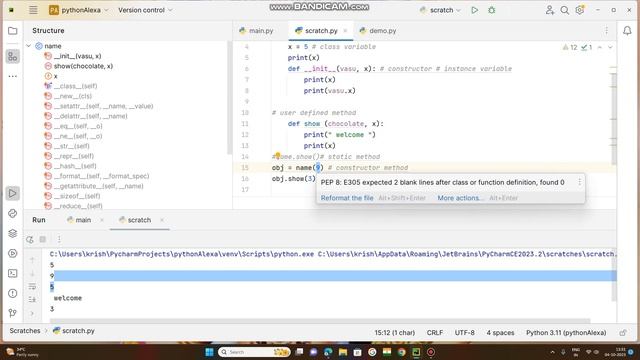Open 4 spaces indent selector

click(x=500, y=333)
